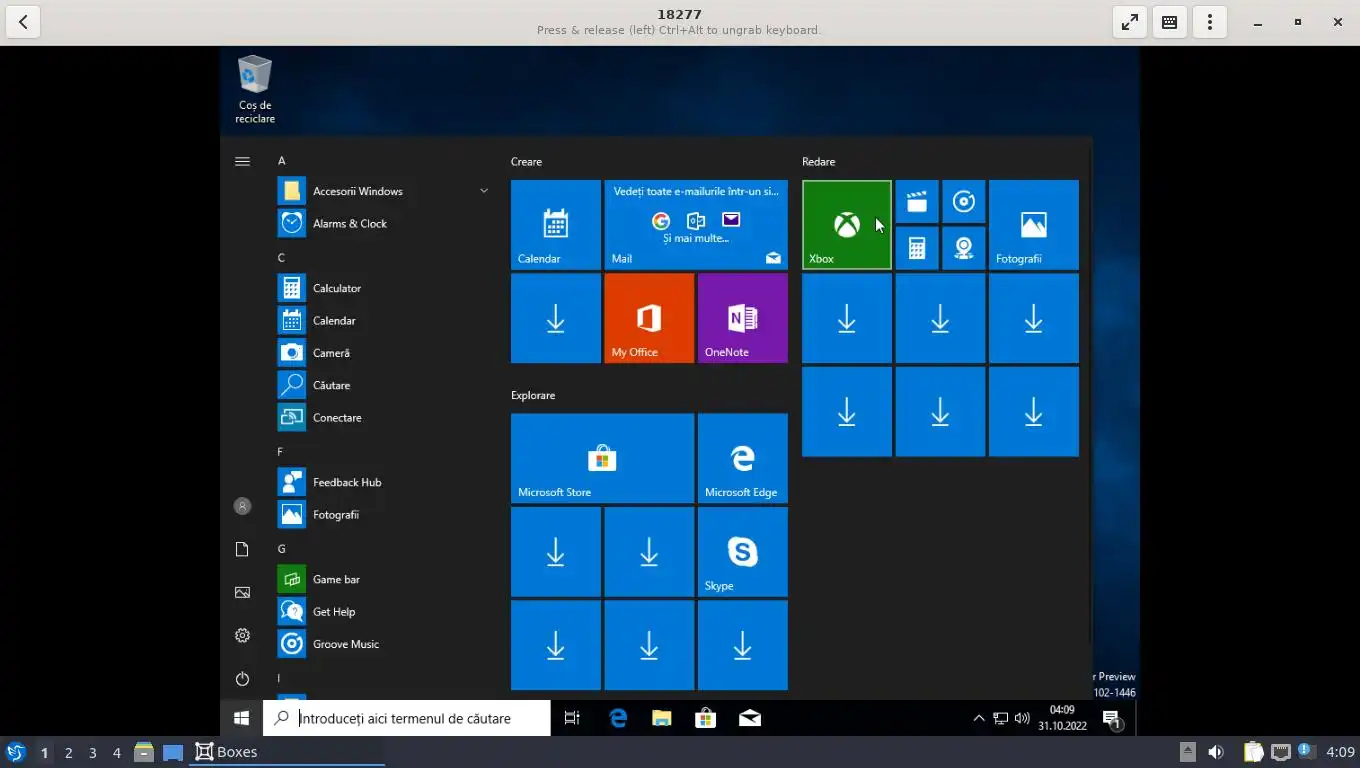
Task: Click the Windows search input field
Action: [x=406, y=718]
